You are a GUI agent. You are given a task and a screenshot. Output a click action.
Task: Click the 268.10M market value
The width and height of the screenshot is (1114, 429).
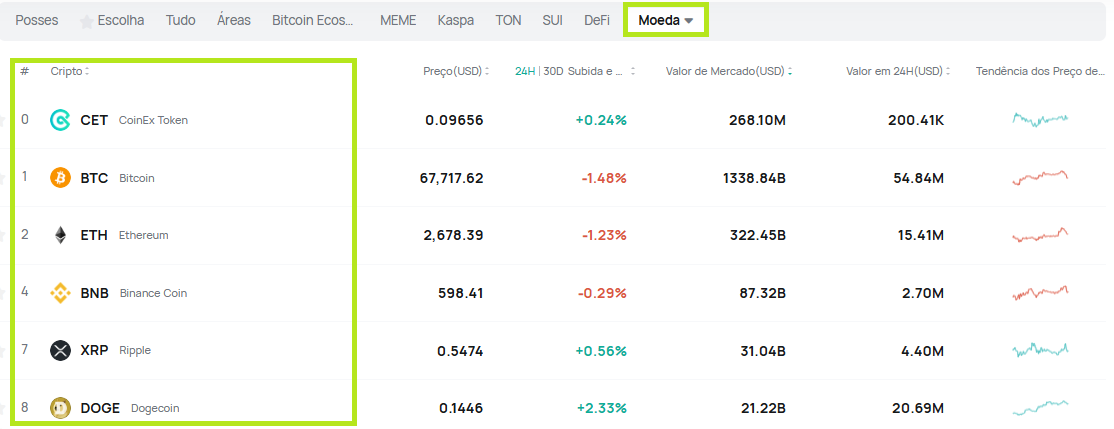coord(757,120)
